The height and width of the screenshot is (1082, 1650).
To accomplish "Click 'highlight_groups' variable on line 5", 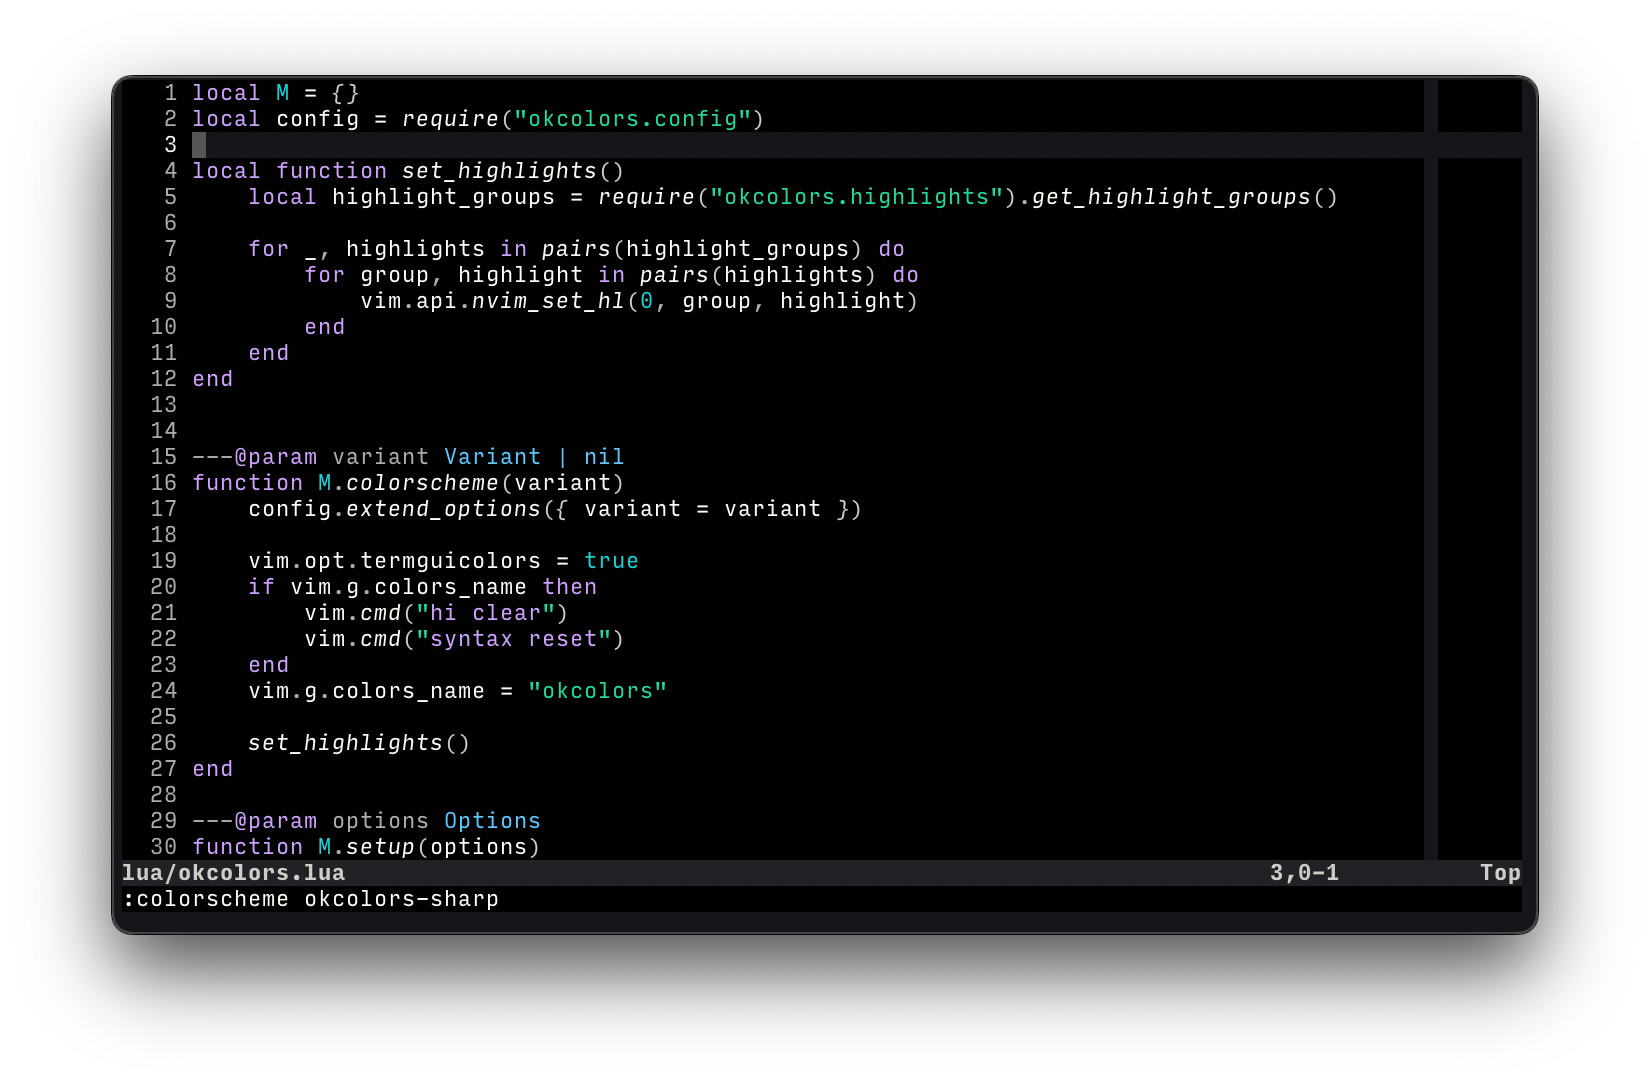I will (x=443, y=197).
